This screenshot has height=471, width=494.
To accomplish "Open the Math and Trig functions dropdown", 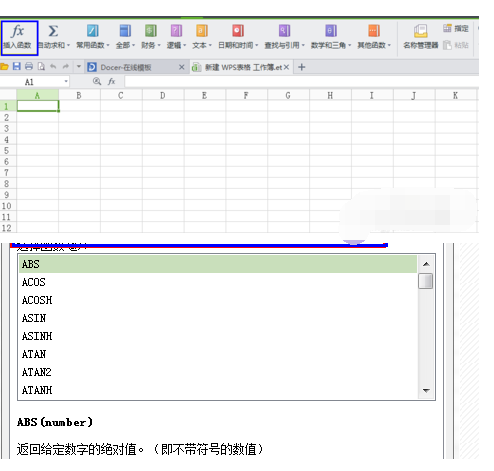I will coord(331,37).
